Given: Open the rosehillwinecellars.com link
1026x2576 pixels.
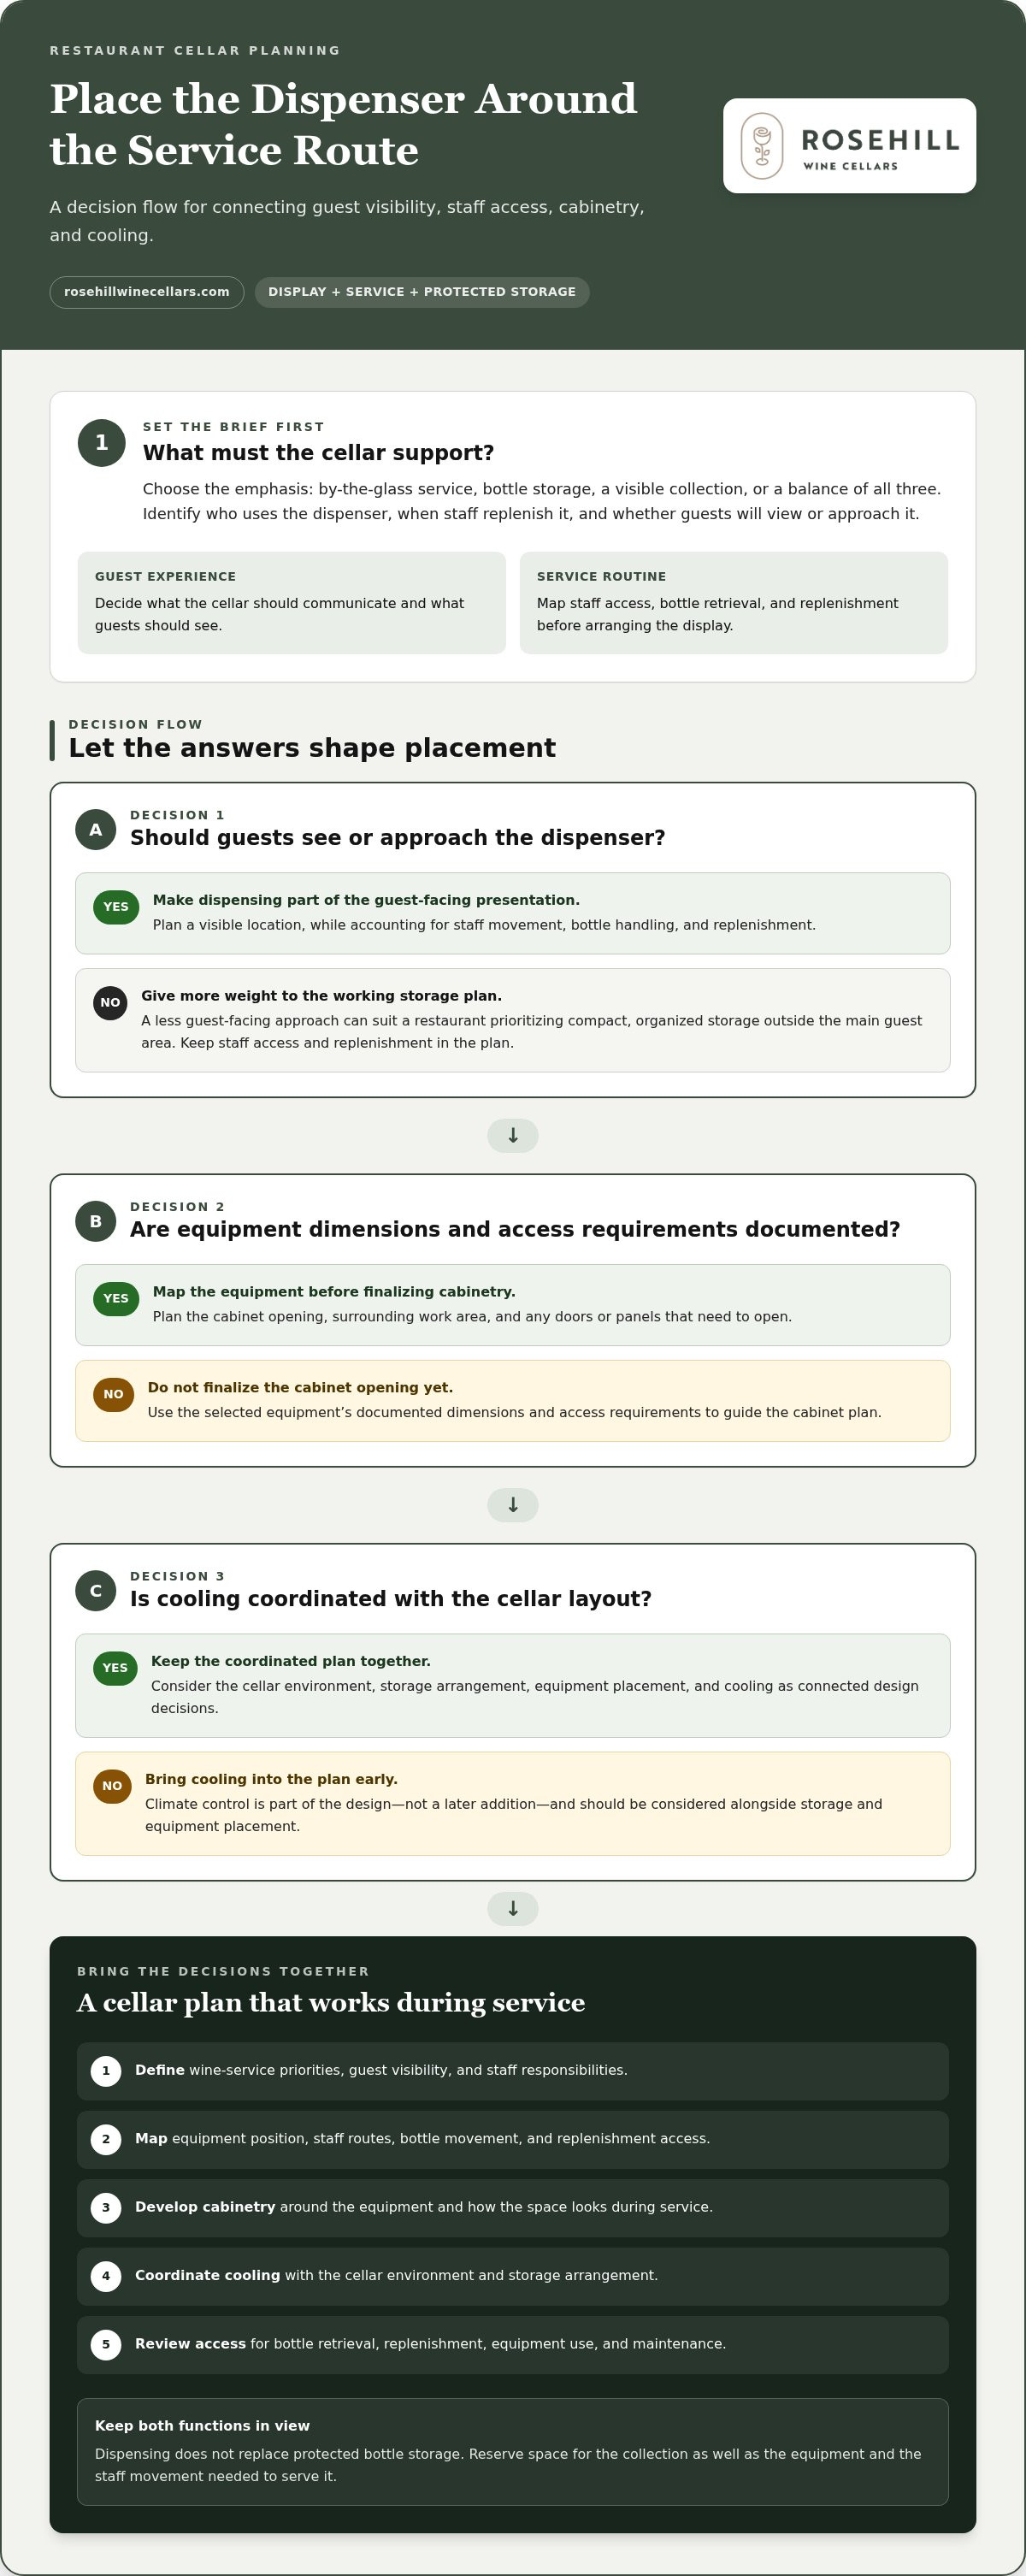Looking at the screenshot, I should tap(147, 292).
